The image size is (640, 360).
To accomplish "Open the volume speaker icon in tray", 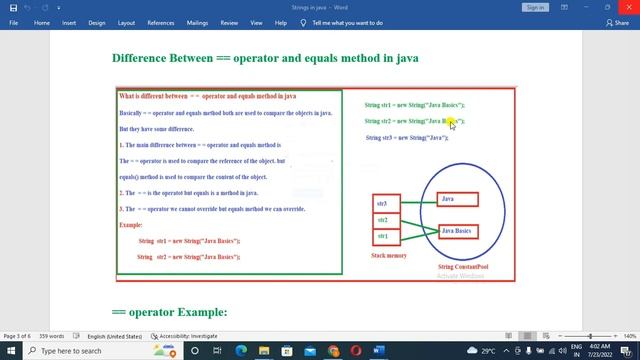I will pos(563,351).
